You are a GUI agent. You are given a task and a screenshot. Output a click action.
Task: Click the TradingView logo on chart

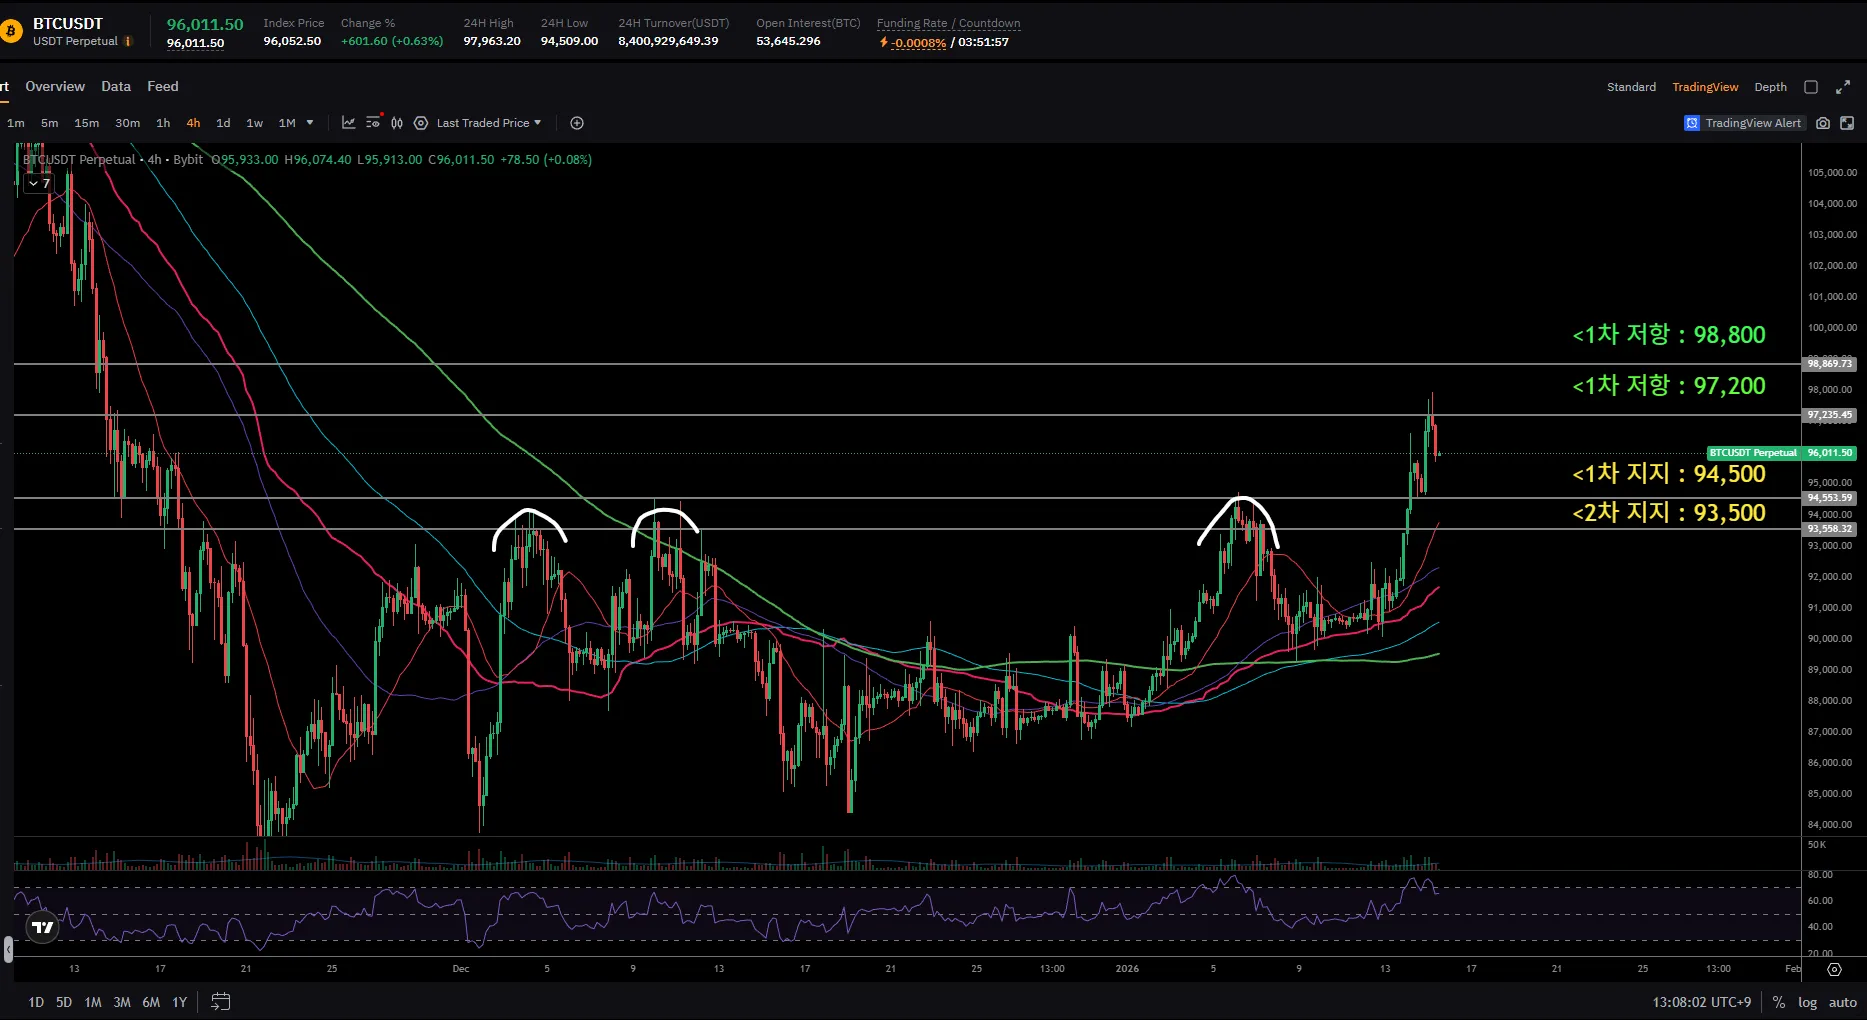point(42,928)
